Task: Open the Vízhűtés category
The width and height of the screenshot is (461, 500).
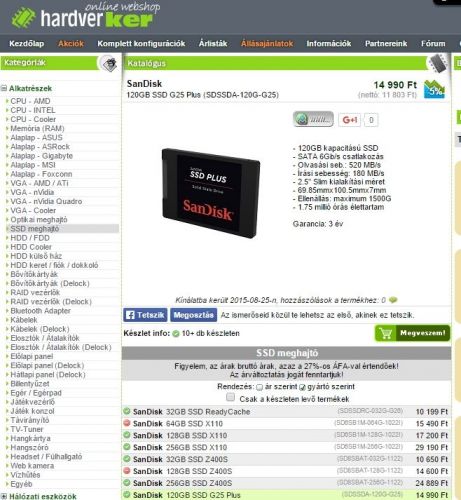Action: (x=25, y=475)
